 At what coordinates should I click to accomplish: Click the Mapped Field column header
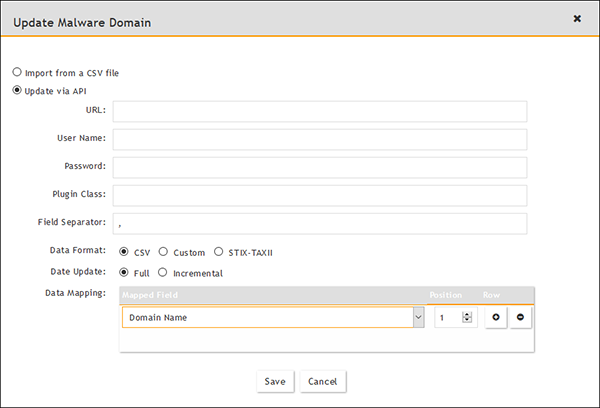pyautogui.click(x=150, y=295)
